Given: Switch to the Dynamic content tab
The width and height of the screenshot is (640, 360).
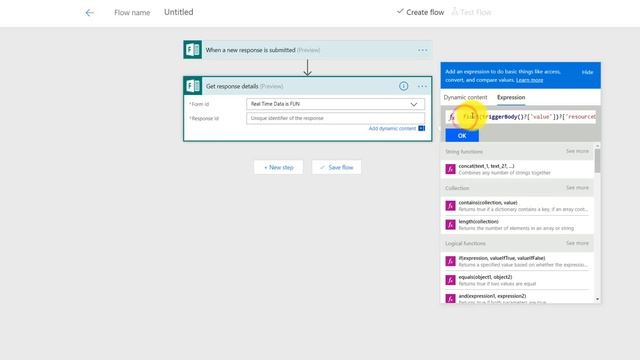Looking at the screenshot, I should point(465,98).
